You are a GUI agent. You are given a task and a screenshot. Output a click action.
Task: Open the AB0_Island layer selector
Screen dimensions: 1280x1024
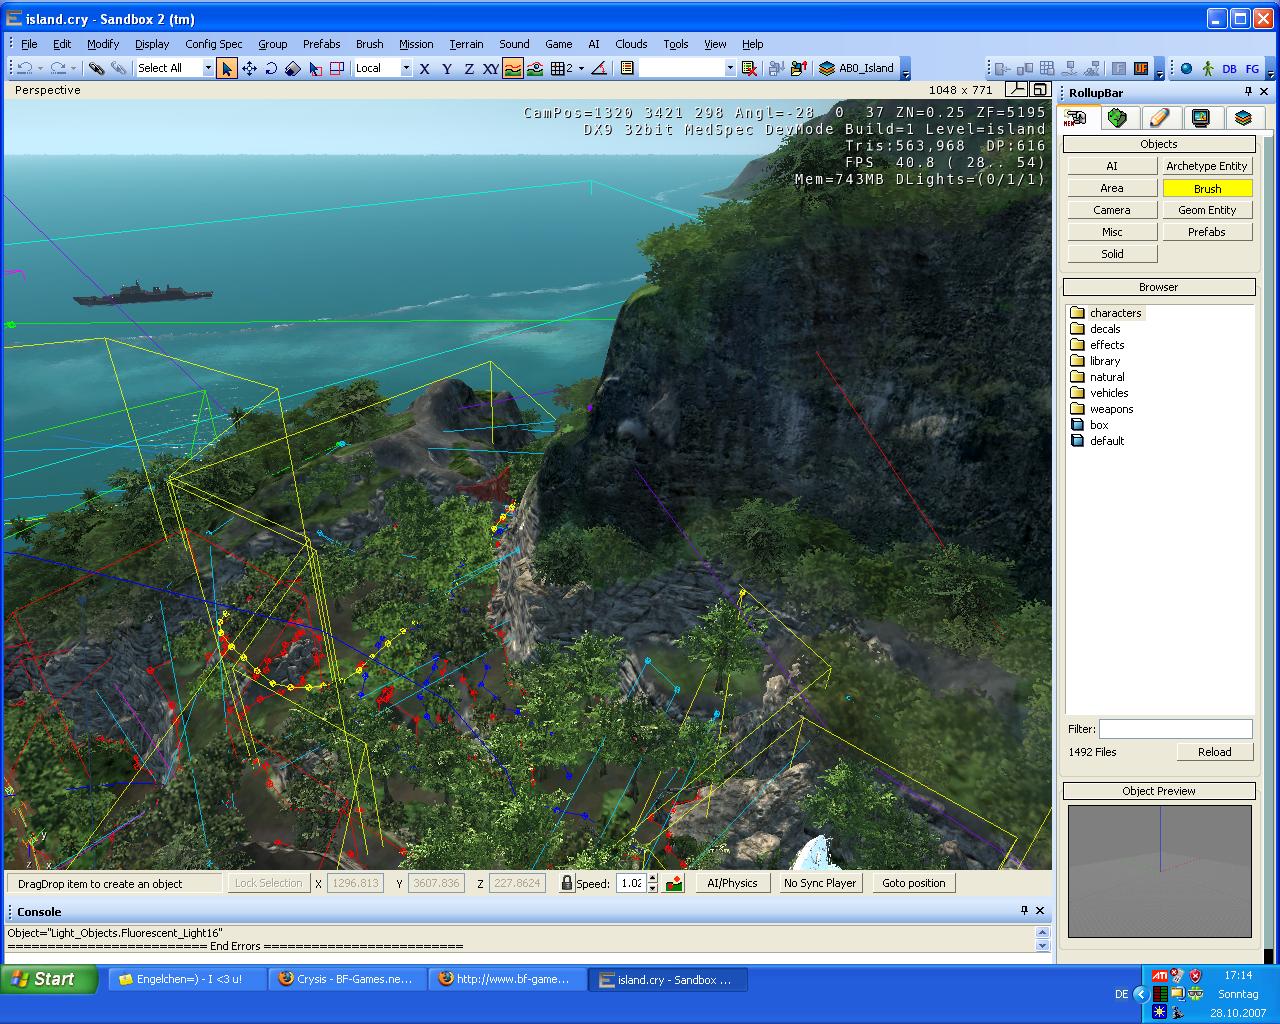[x=857, y=68]
